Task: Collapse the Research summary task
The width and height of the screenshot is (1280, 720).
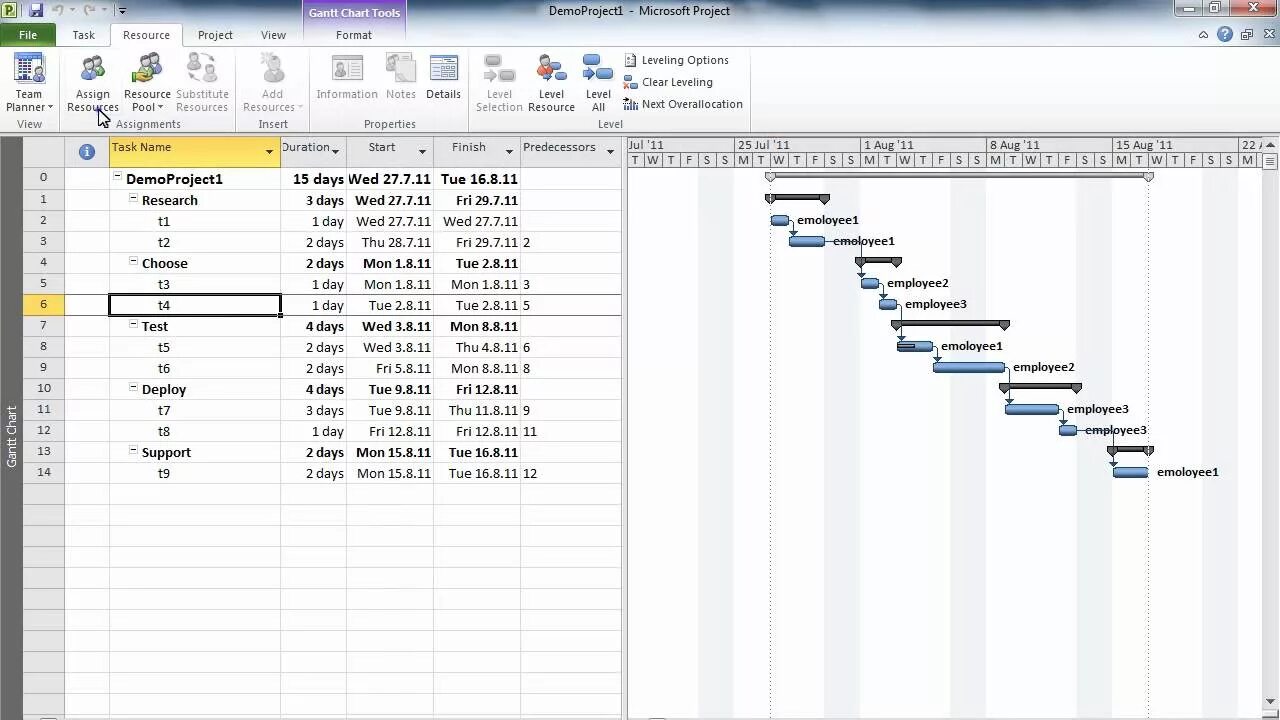Action: pos(132,199)
